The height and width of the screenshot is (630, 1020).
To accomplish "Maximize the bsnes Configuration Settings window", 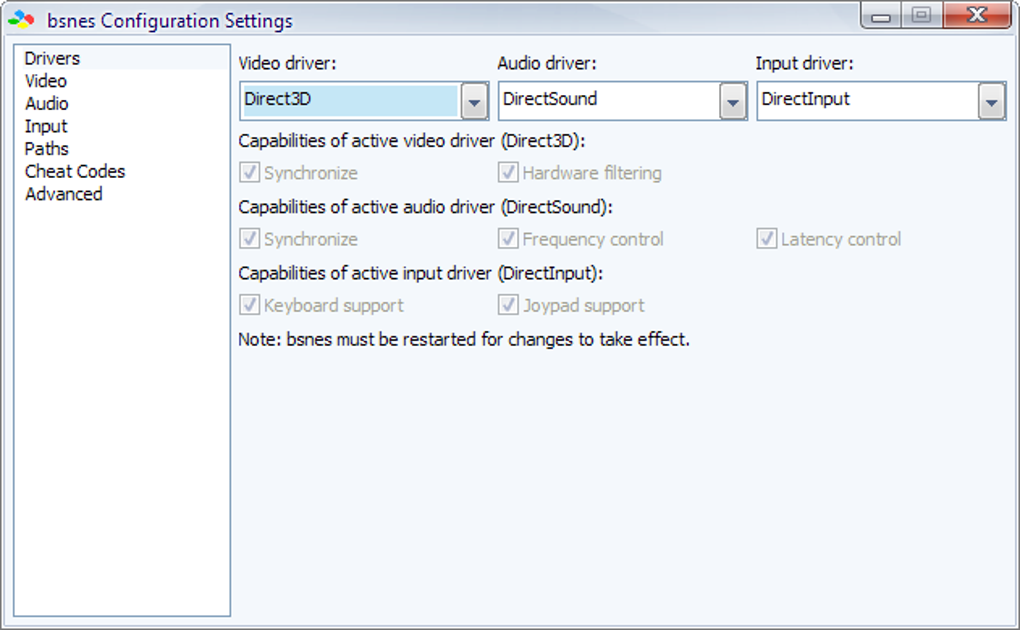I will [921, 15].
